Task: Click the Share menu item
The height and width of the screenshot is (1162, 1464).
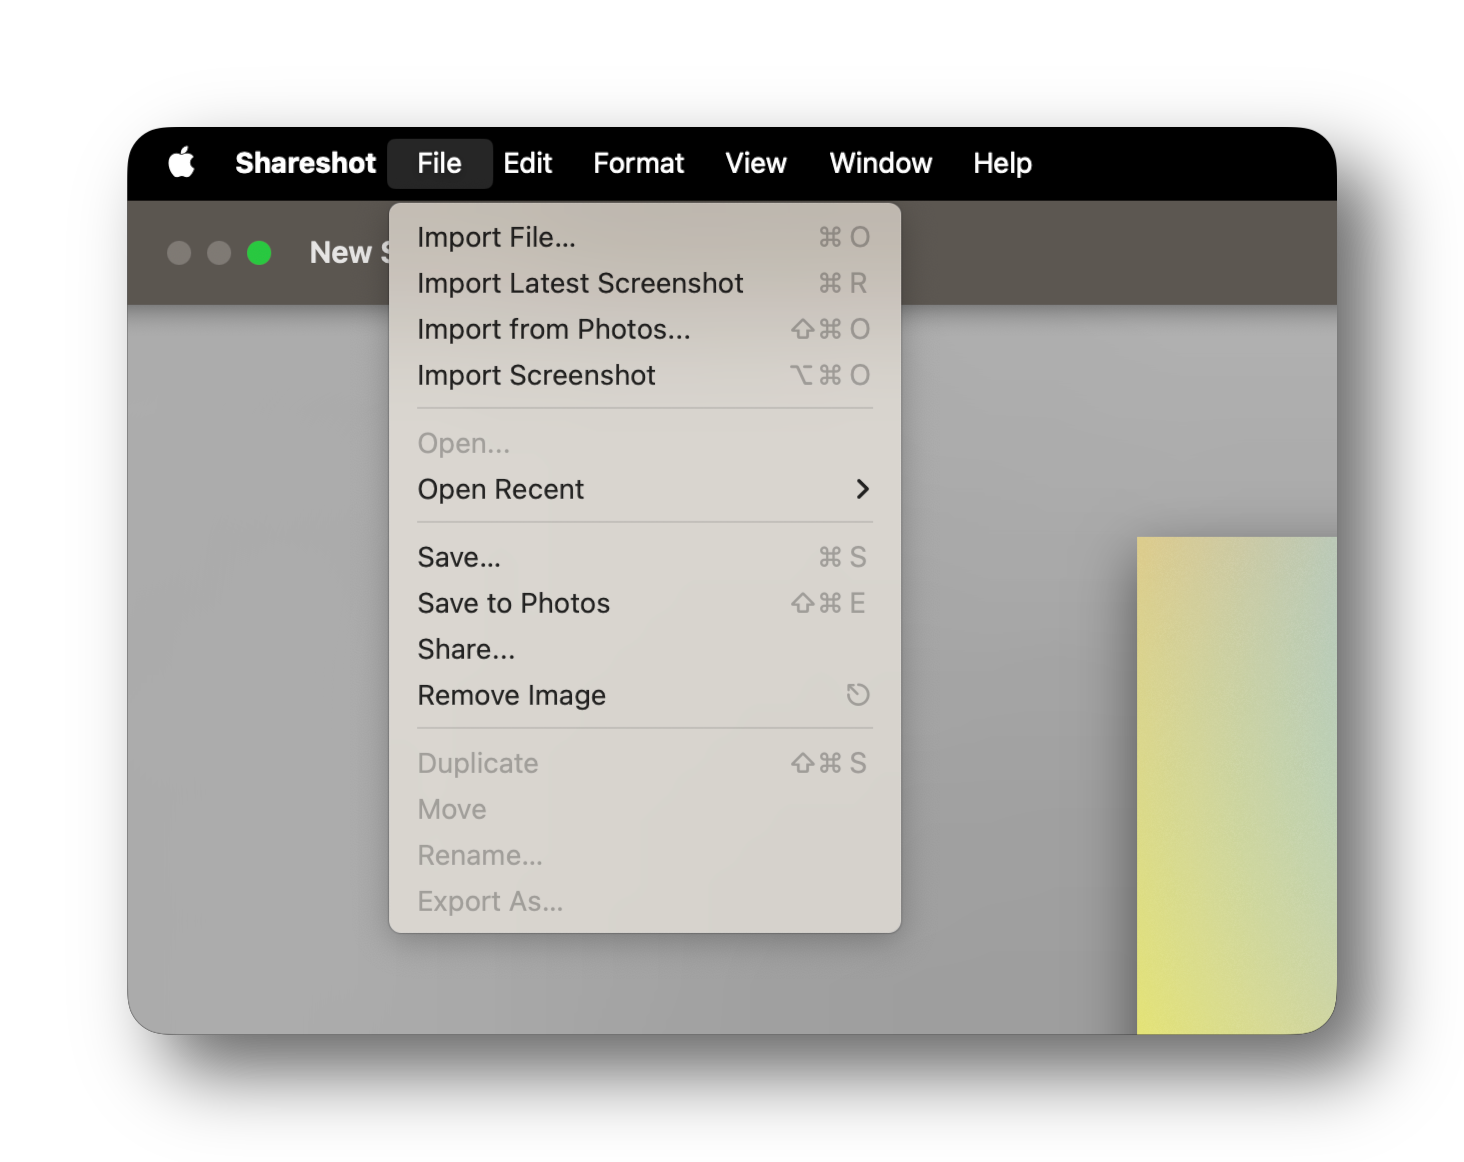Action: click(x=465, y=649)
